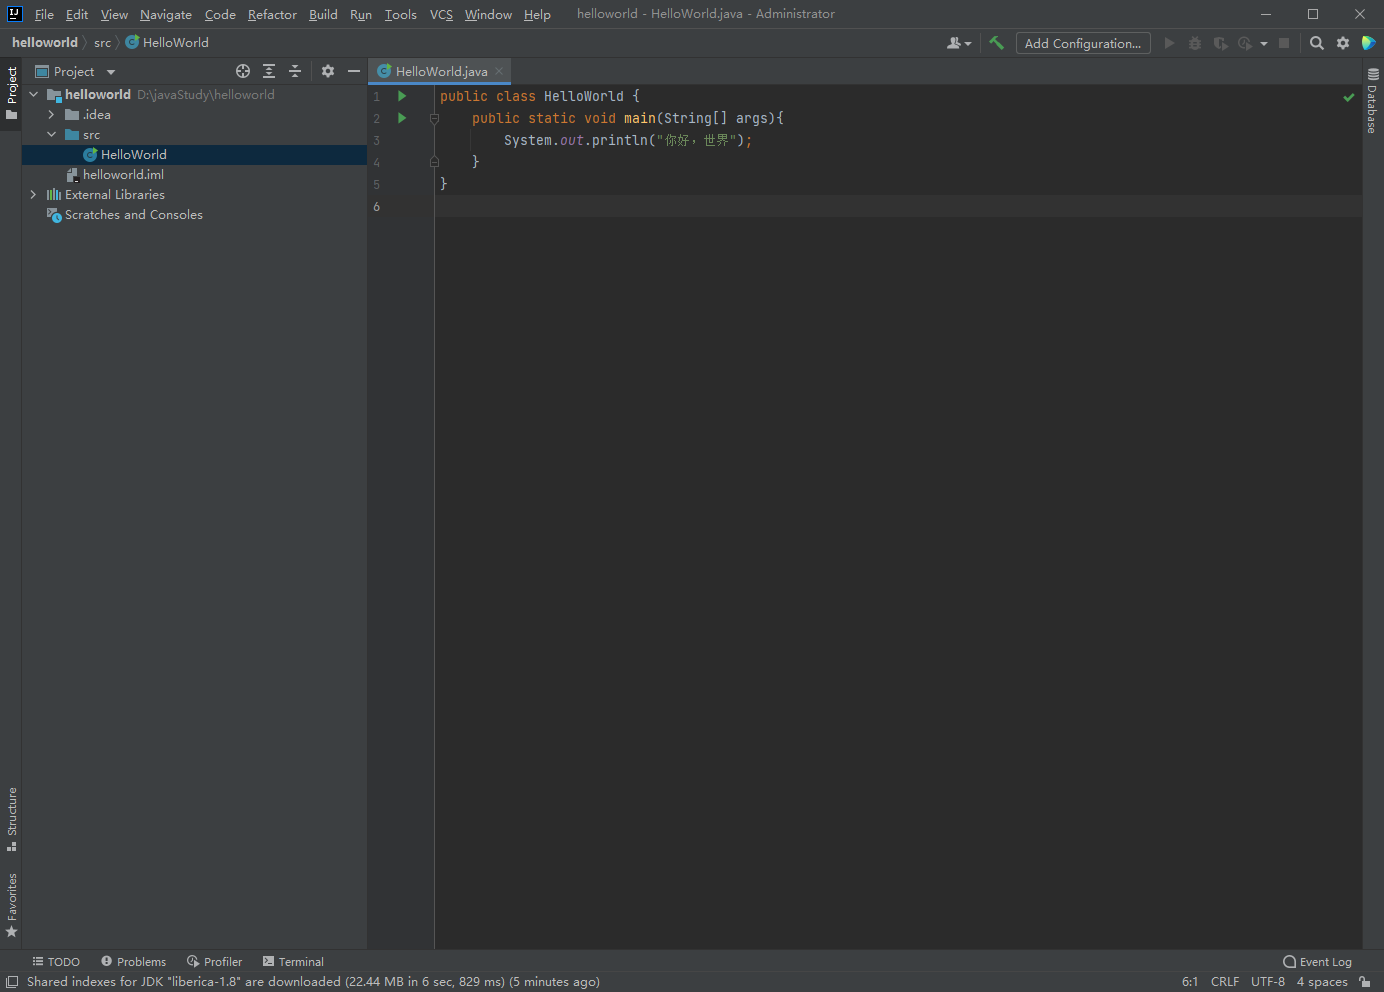Viewport: 1384px width, 992px height.
Task: Select helloworld.iml in the project tree
Action: 123,175
